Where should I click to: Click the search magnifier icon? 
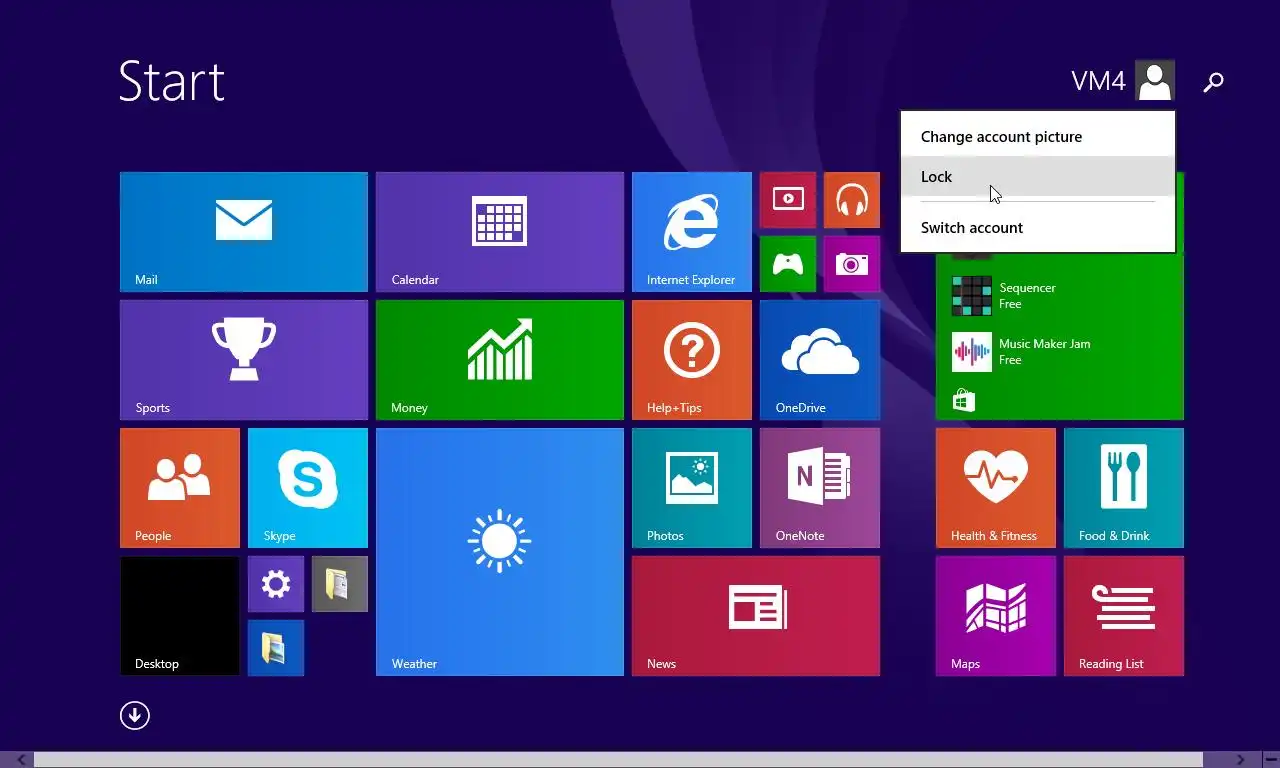pyautogui.click(x=1213, y=82)
